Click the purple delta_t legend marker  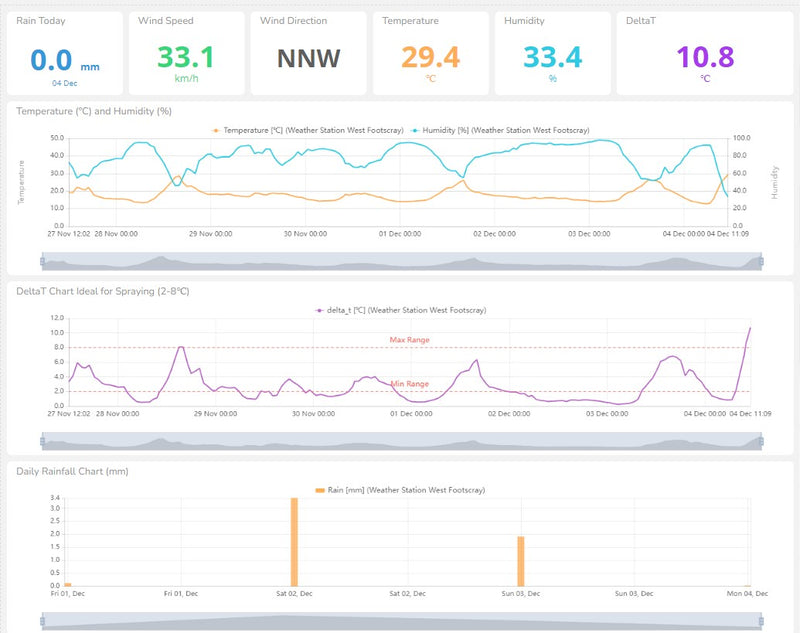[320, 310]
